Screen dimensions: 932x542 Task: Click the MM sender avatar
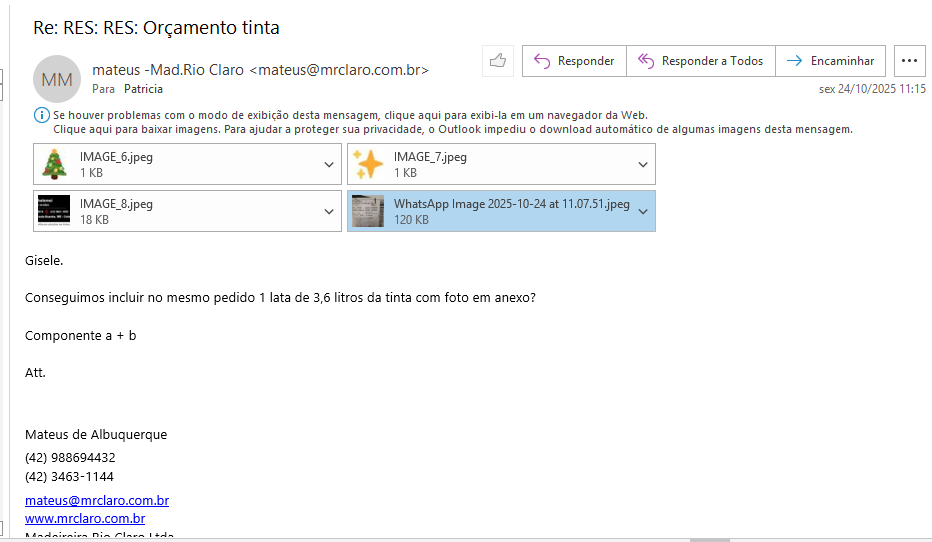[57, 79]
